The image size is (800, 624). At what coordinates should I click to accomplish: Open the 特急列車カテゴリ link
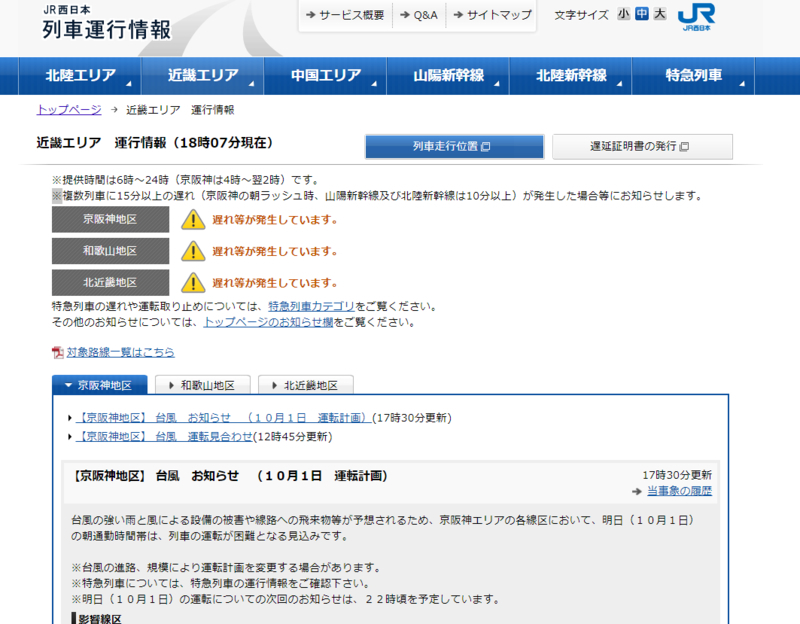pos(311,306)
